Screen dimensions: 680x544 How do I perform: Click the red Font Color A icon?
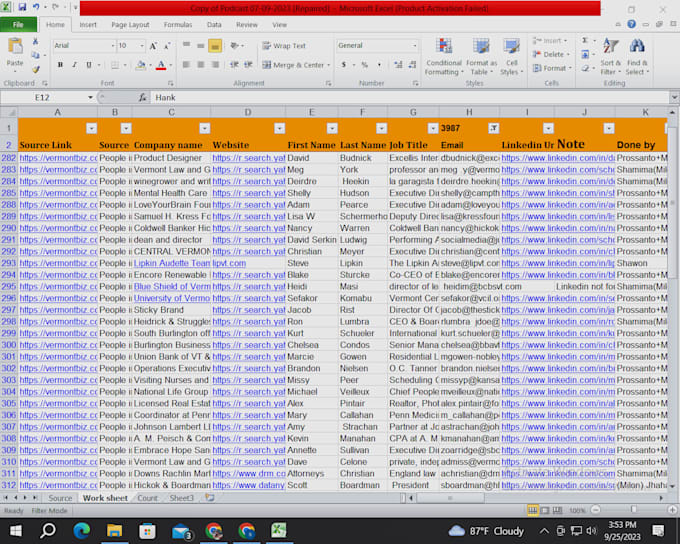pos(161,65)
